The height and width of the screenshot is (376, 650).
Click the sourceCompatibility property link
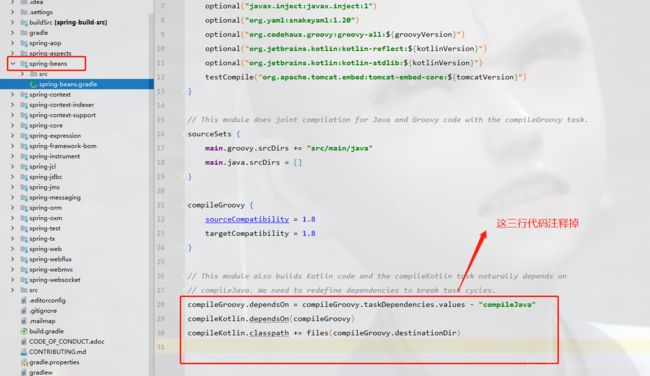point(247,219)
